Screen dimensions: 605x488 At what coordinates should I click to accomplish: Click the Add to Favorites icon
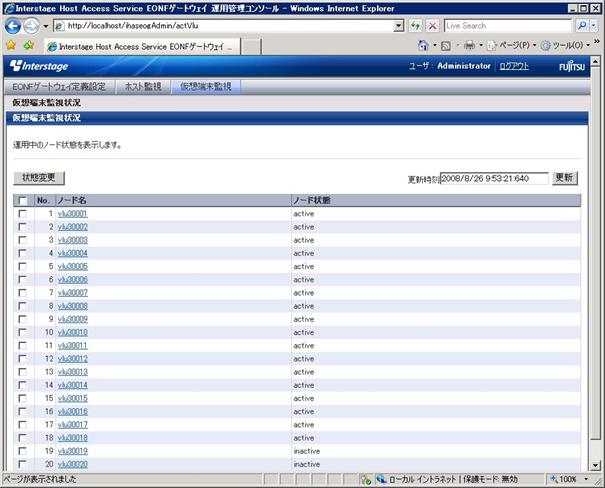[29, 46]
